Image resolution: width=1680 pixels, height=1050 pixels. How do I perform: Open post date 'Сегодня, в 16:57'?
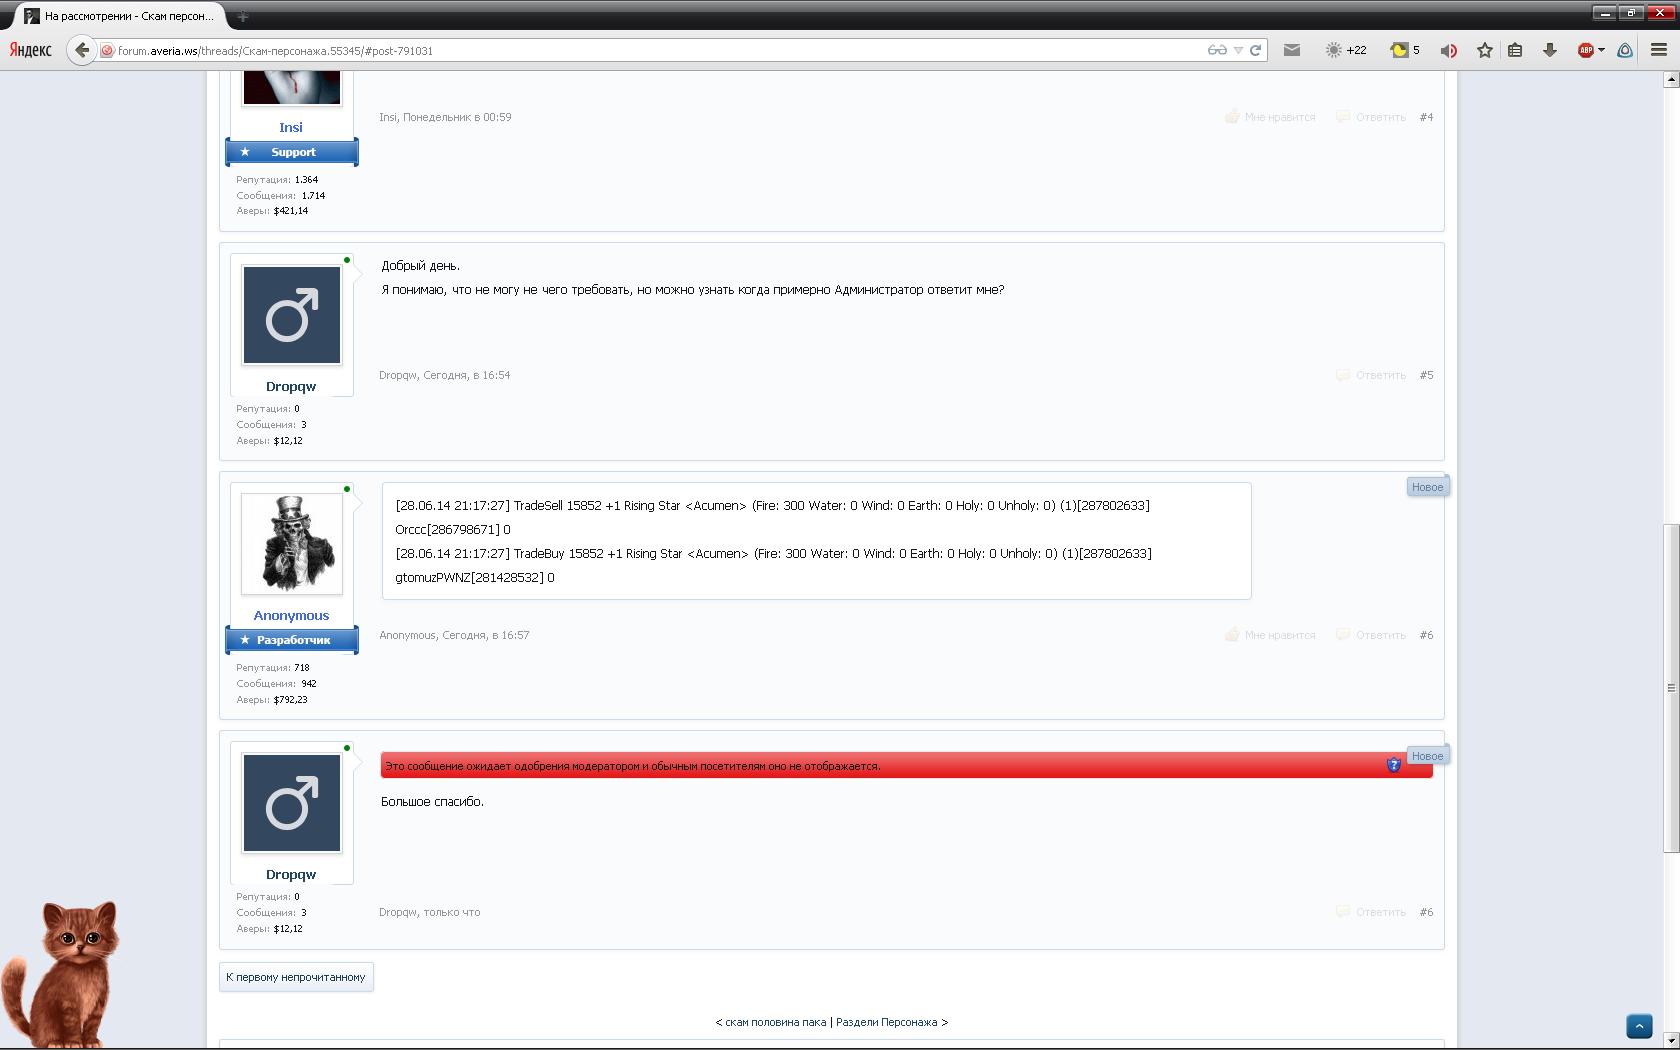[x=486, y=635]
